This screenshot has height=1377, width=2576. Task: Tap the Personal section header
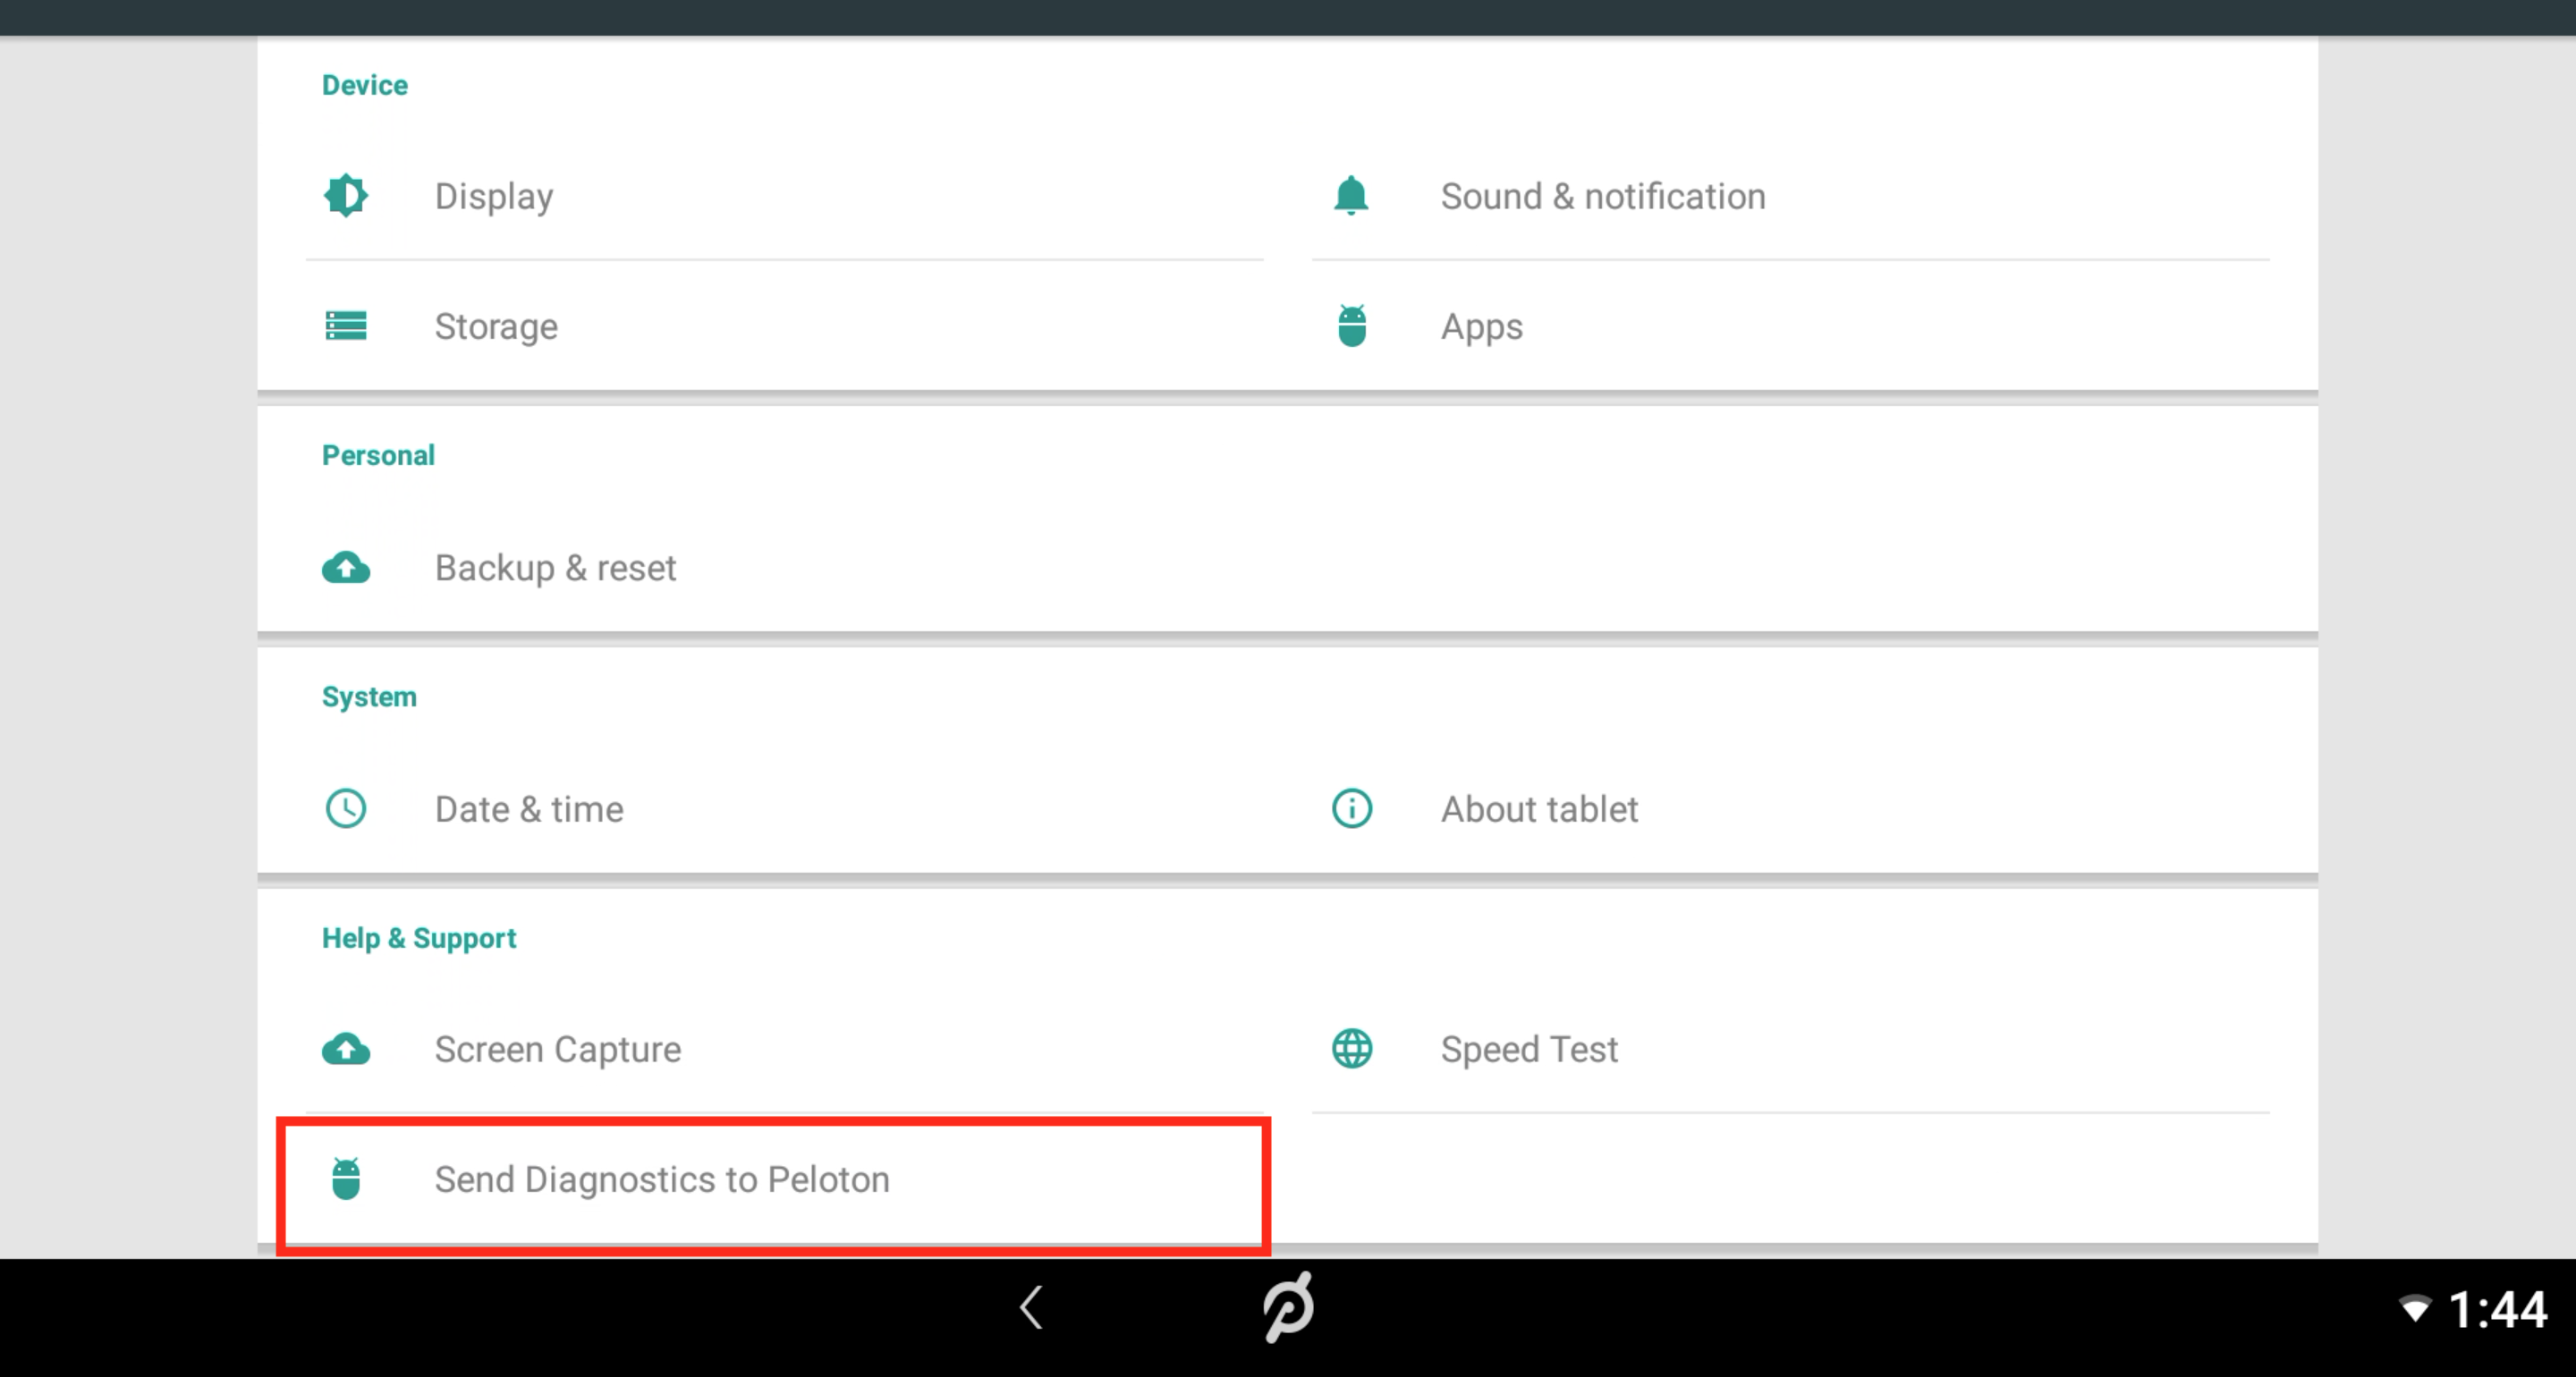378,455
